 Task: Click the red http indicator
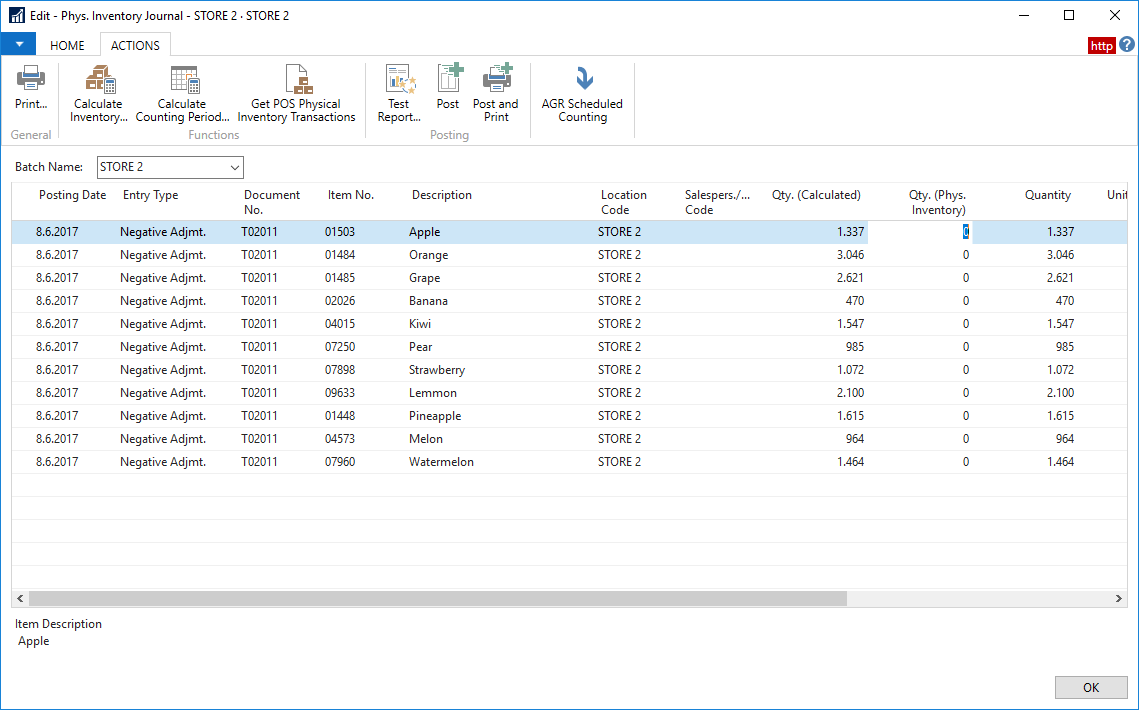click(x=1101, y=46)
